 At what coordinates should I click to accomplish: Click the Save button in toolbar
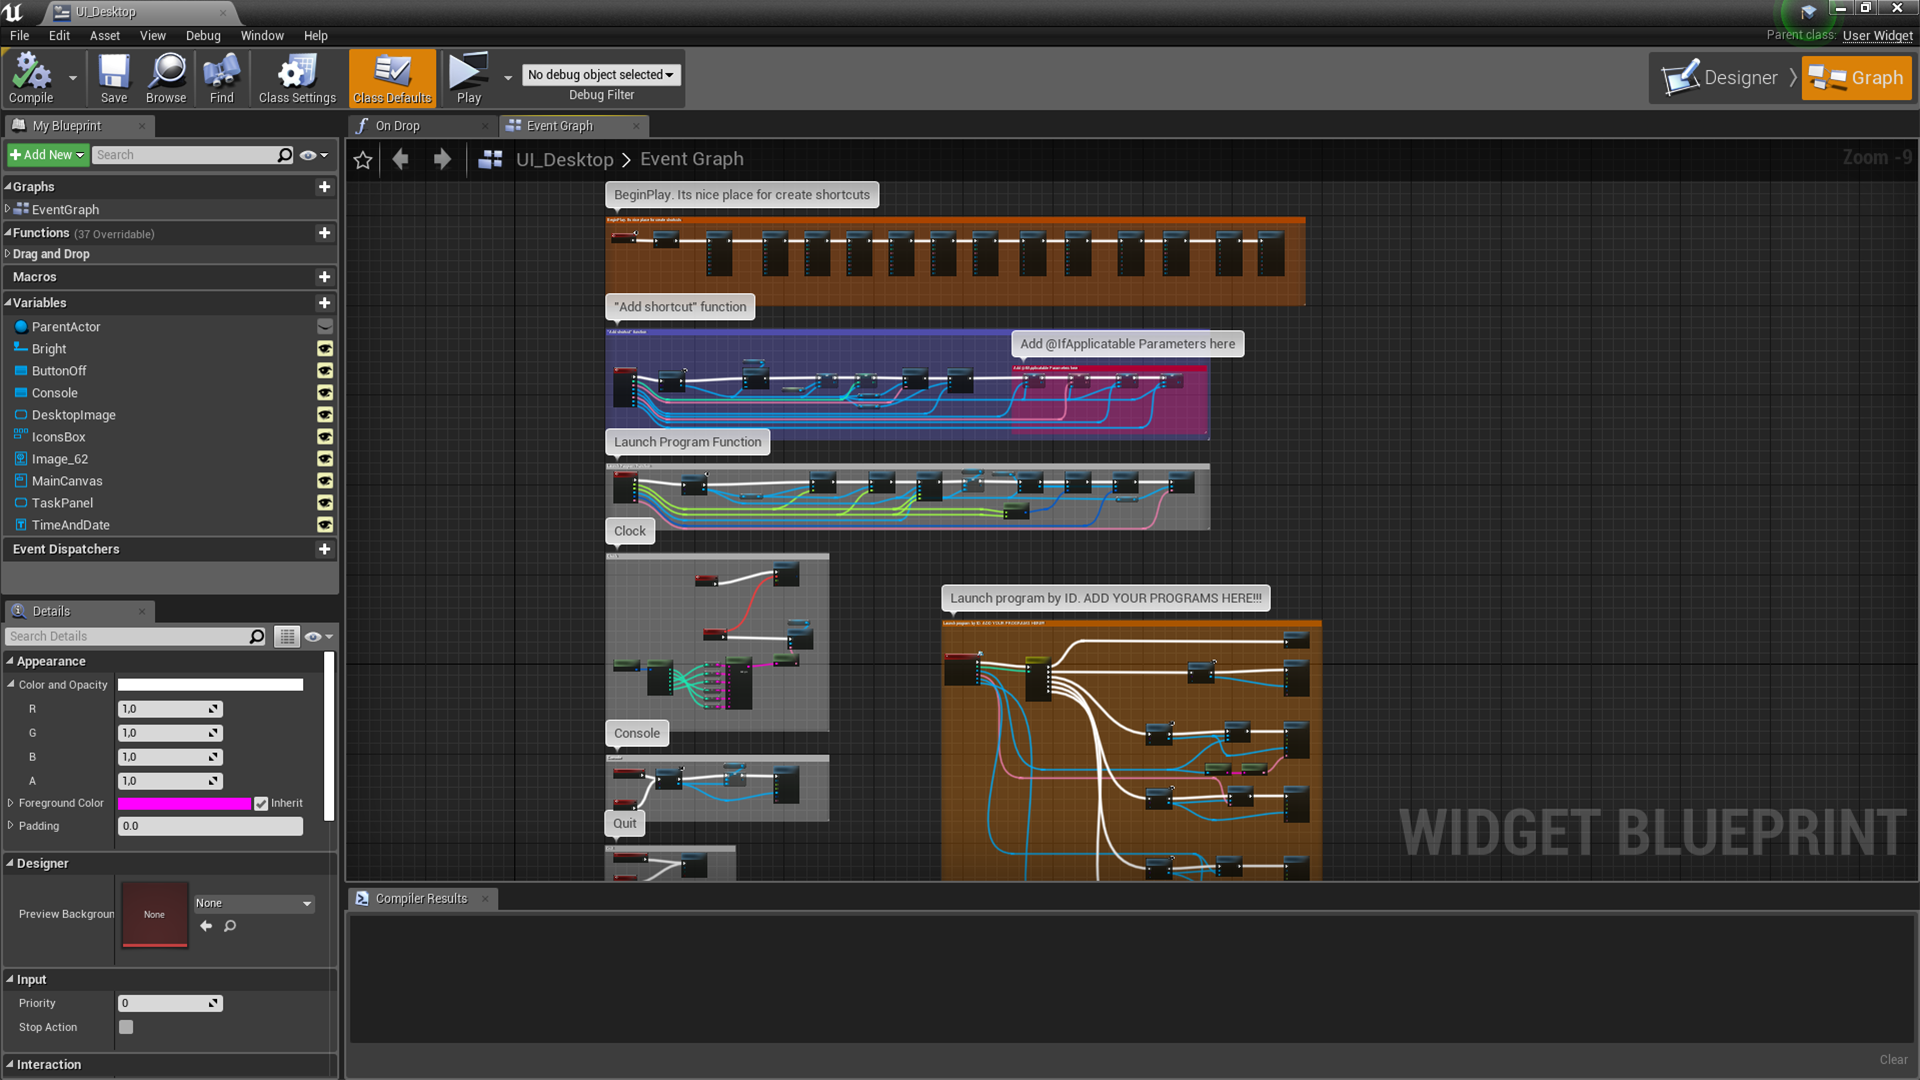[x=113, y=78]
